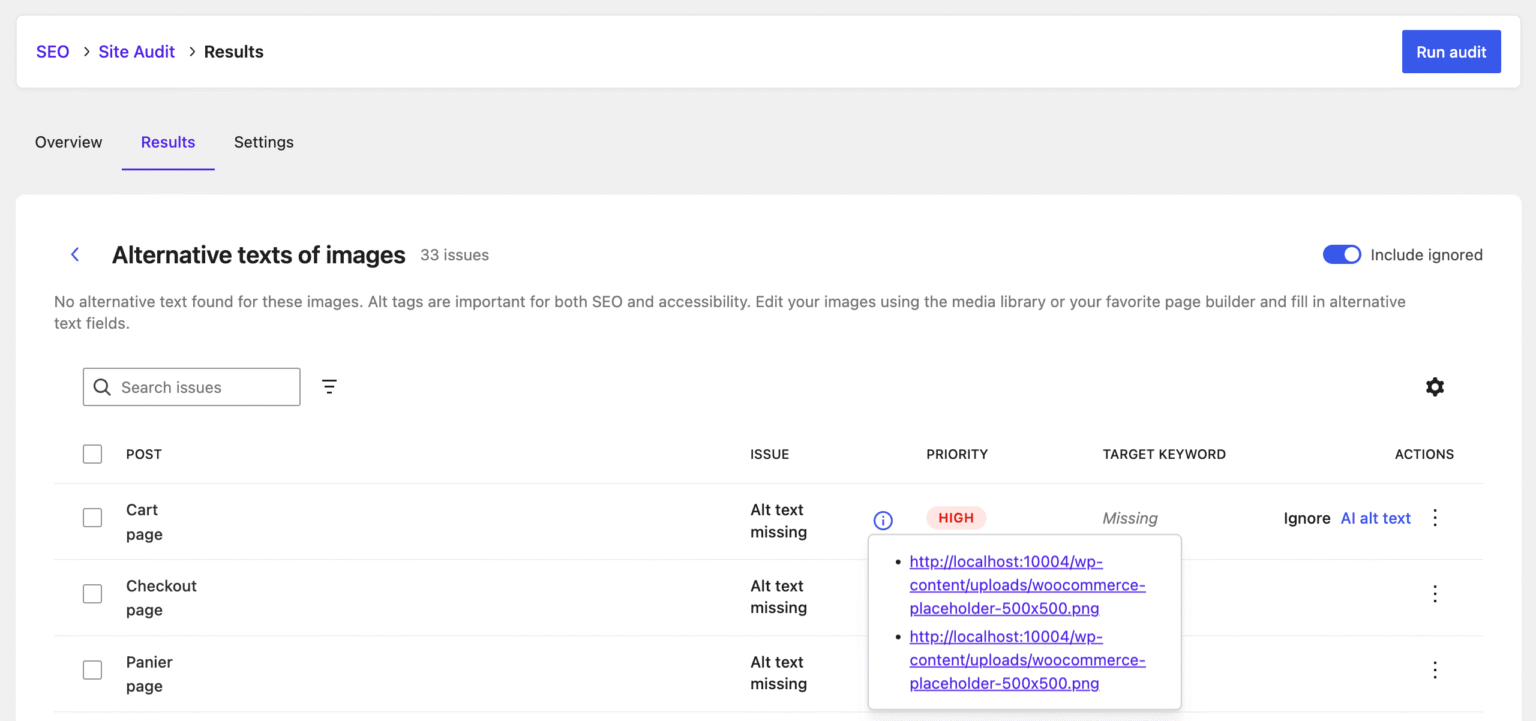Click the Checkout post title
The image size is (1536, 721).
click(x=161, y=586)
